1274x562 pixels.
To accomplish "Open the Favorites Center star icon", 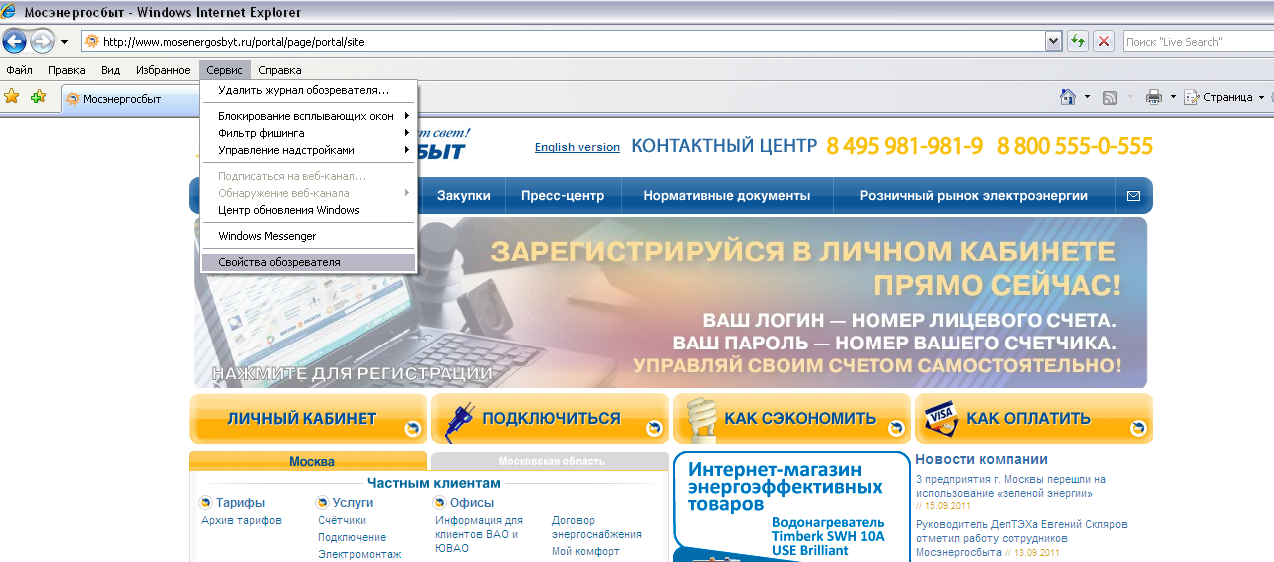I will tap(12, 97).
